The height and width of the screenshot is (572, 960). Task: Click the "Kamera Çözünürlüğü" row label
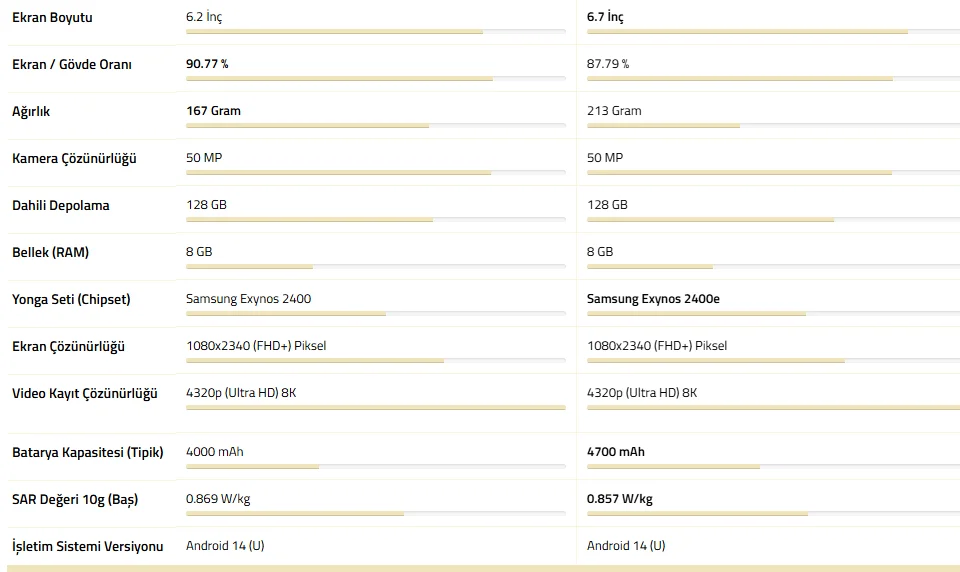[74, 159]
